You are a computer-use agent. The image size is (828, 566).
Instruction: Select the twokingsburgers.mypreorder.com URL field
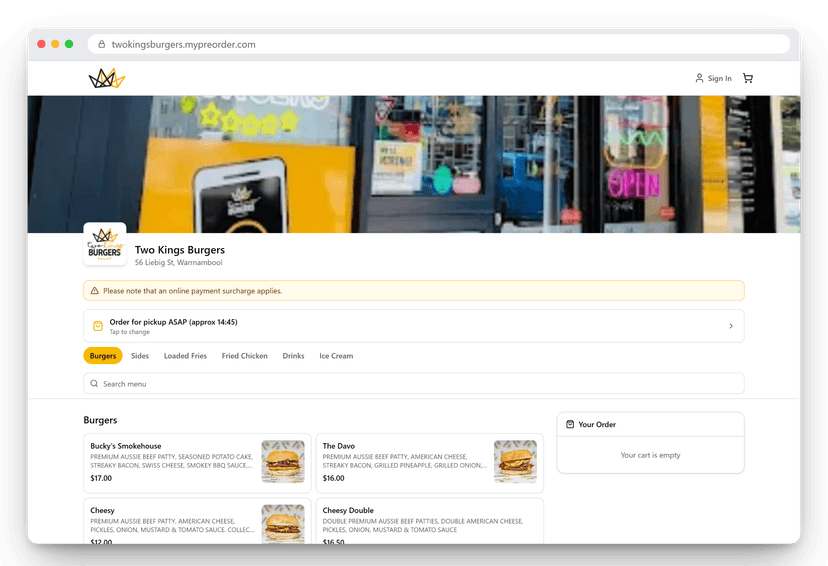click(438, 44)
